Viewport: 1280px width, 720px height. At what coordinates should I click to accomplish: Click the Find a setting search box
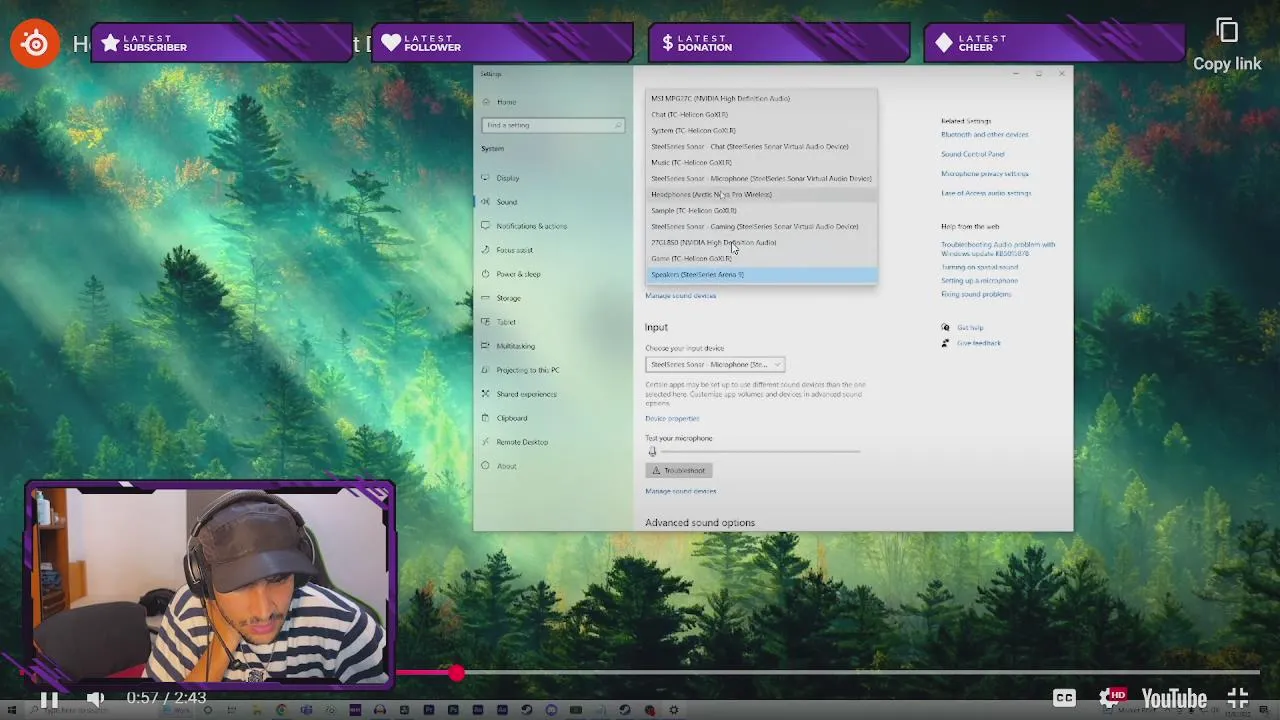pyautogui.click(x=553, y=125)
